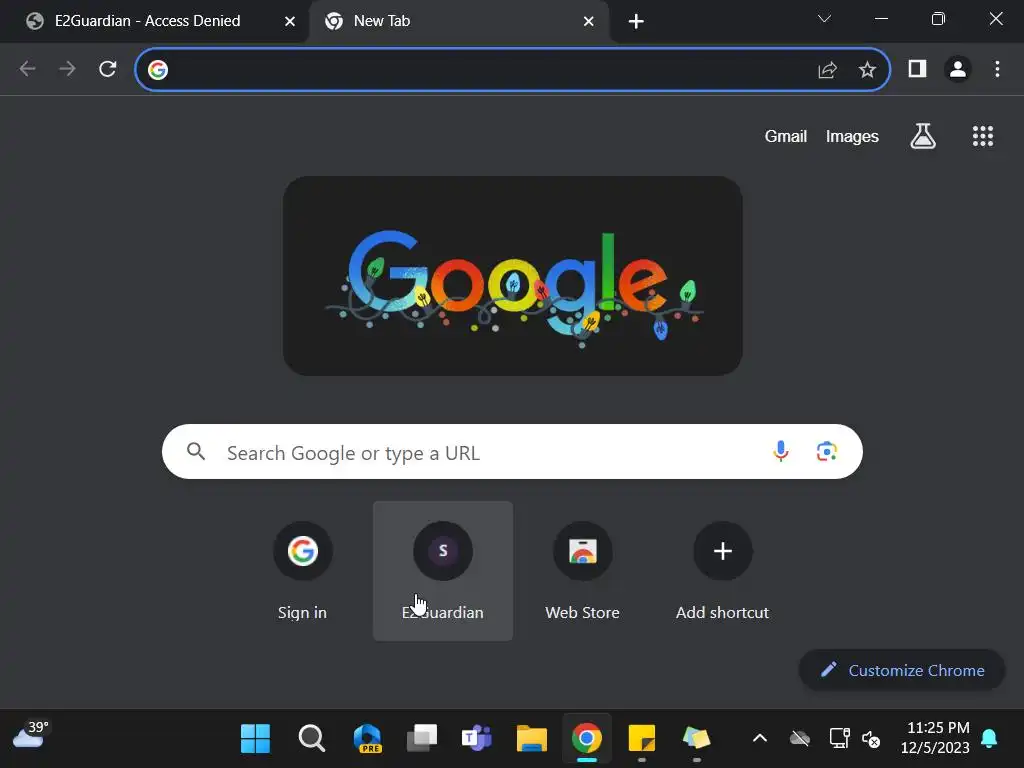Open the map-like app on the taskbar
This screenshot has height=768, width=1024.
[696, 738]
